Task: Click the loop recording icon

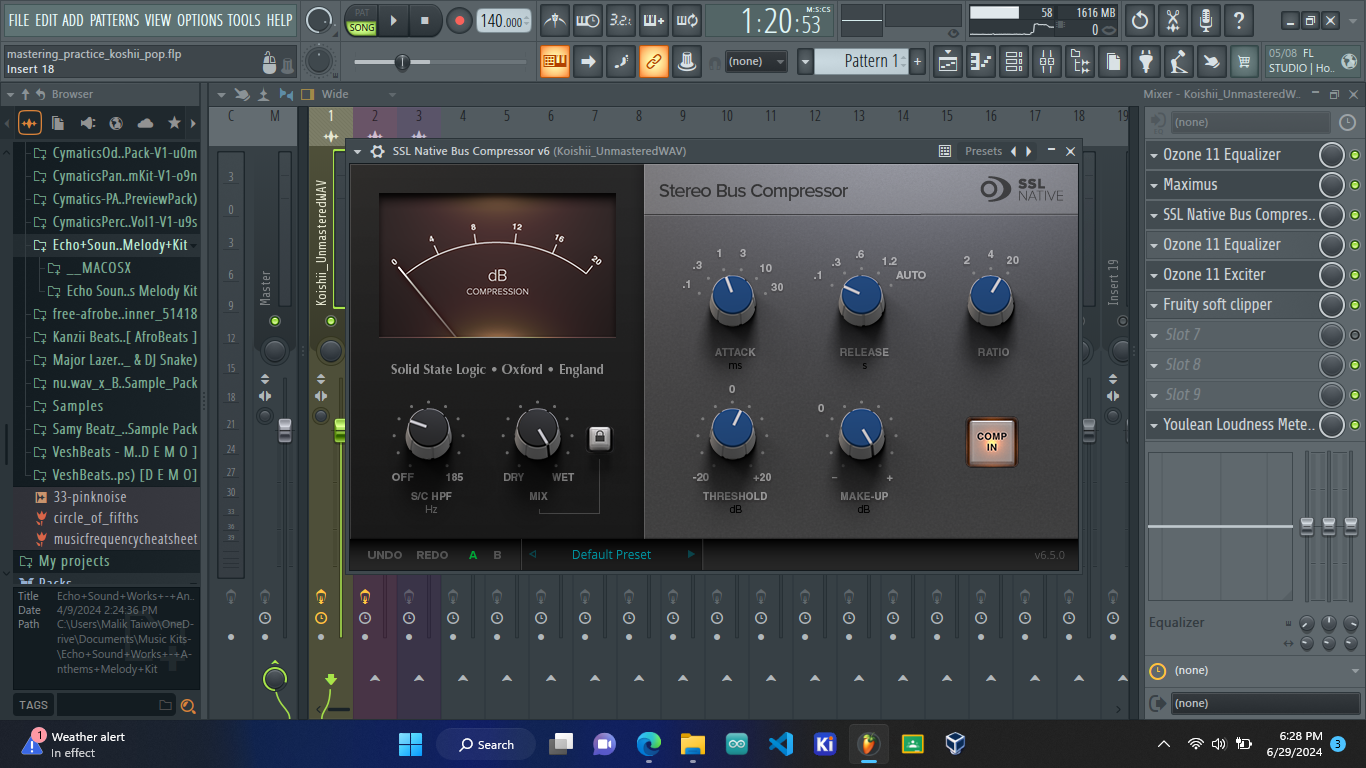Action: [x=687, y=20]
